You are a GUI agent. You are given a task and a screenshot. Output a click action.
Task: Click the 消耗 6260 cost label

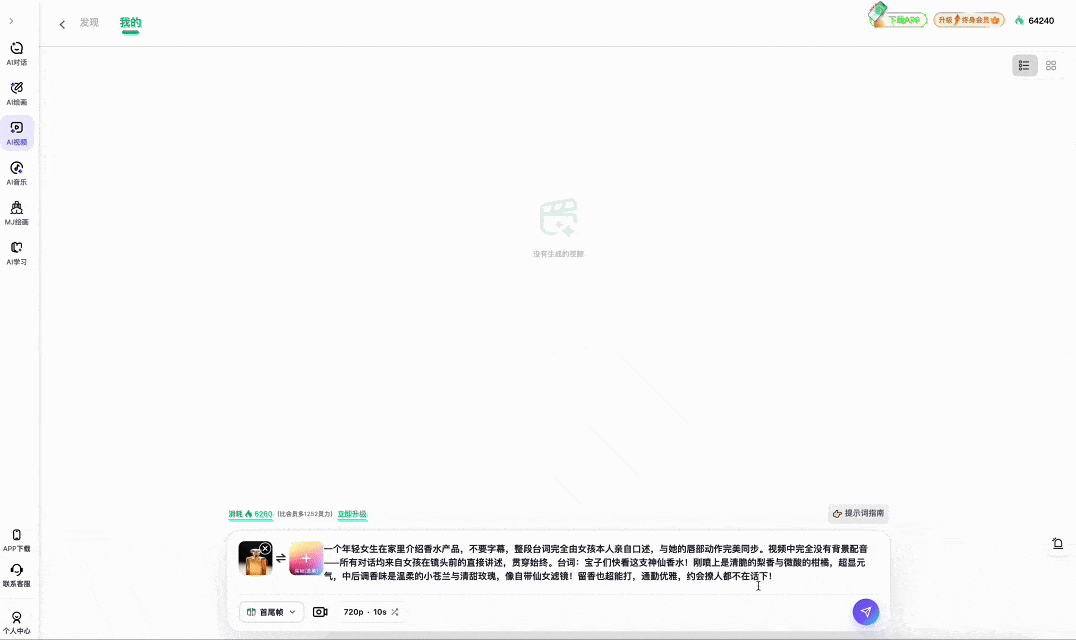(x=250, y=514)
